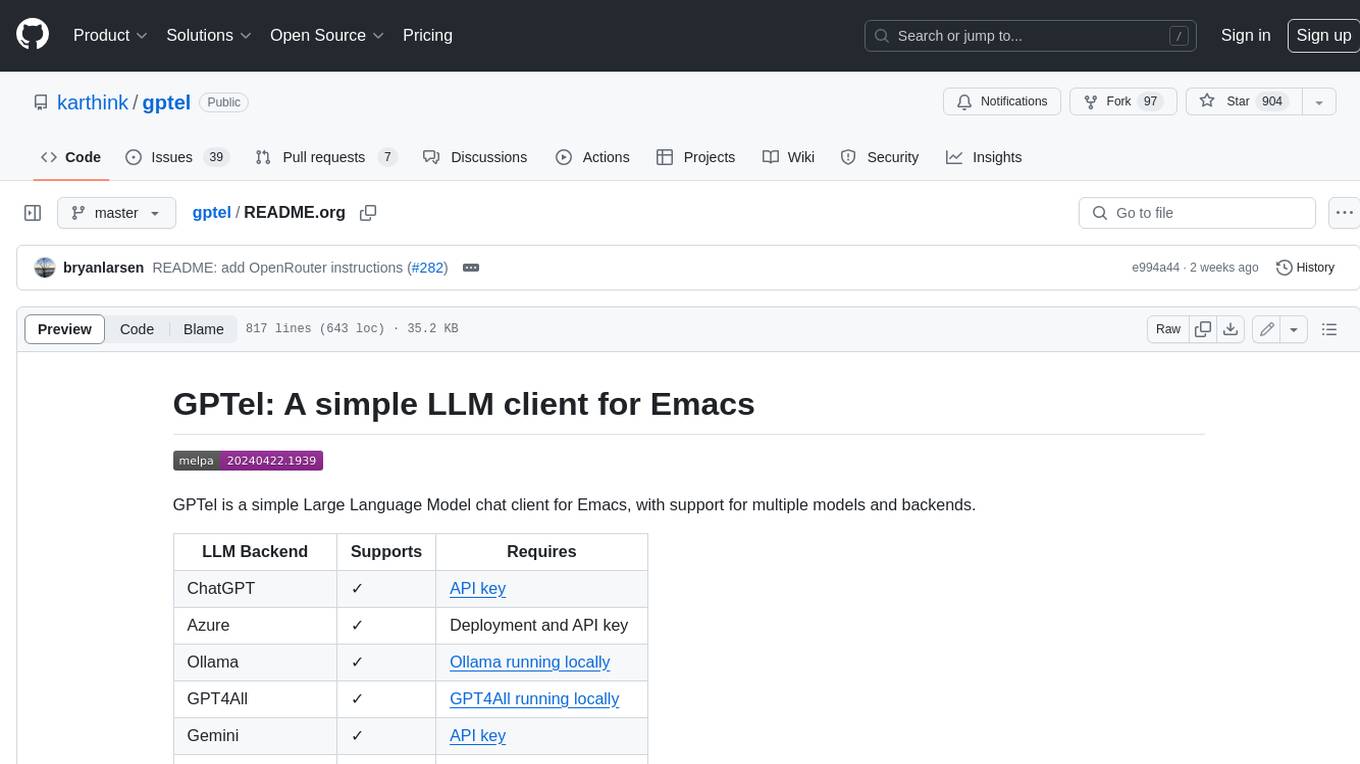Open ChatGPT API key link

coord(478,588)
